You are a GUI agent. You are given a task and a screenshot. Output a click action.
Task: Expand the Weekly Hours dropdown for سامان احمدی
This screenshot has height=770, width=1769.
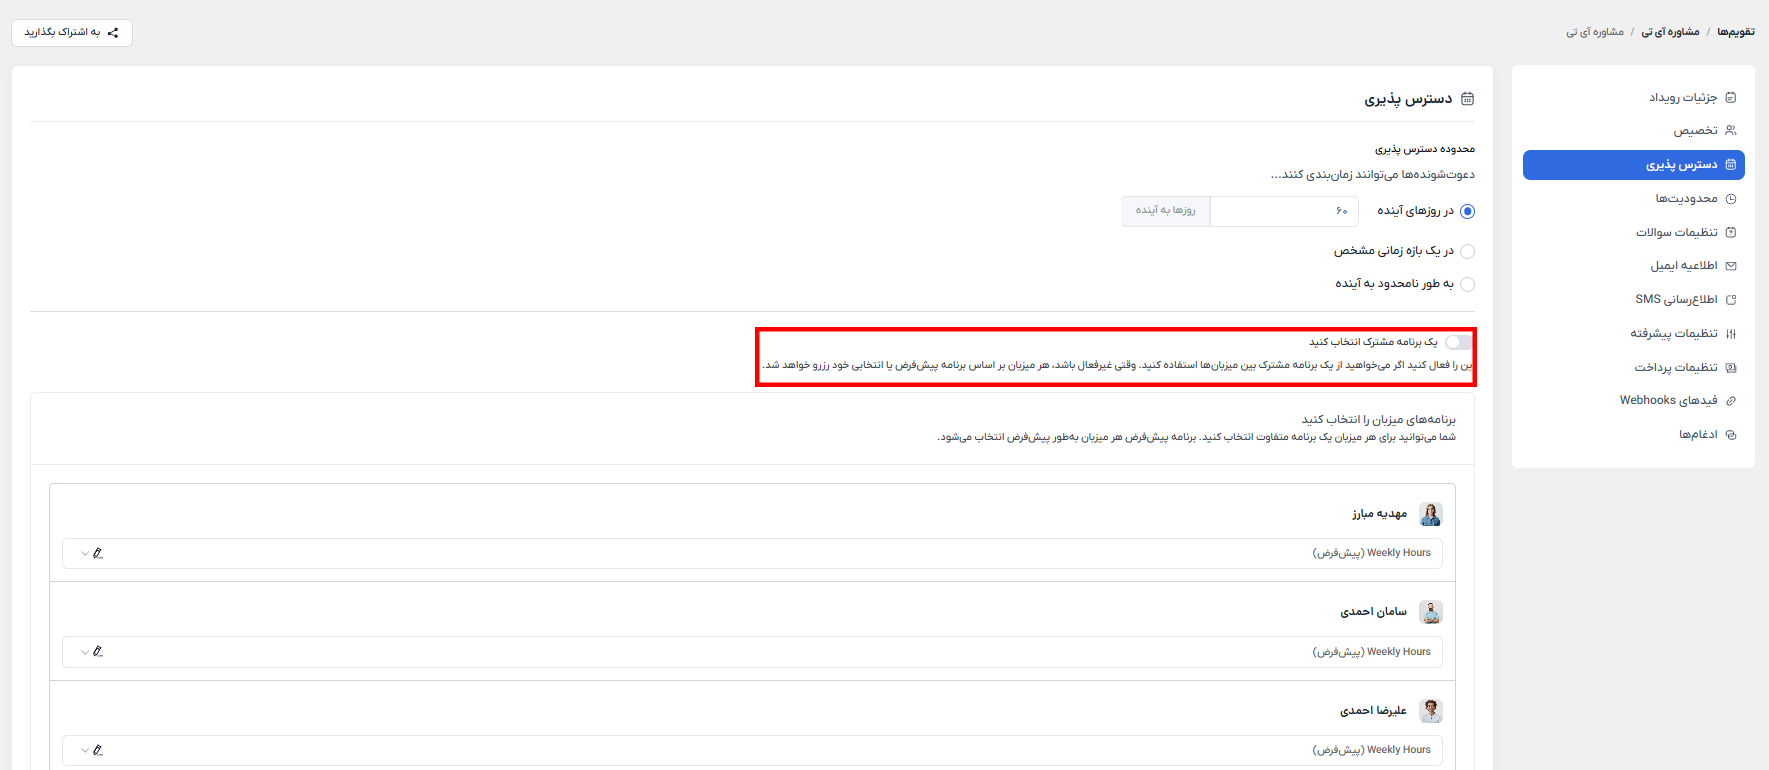click(x=85, y=652)
